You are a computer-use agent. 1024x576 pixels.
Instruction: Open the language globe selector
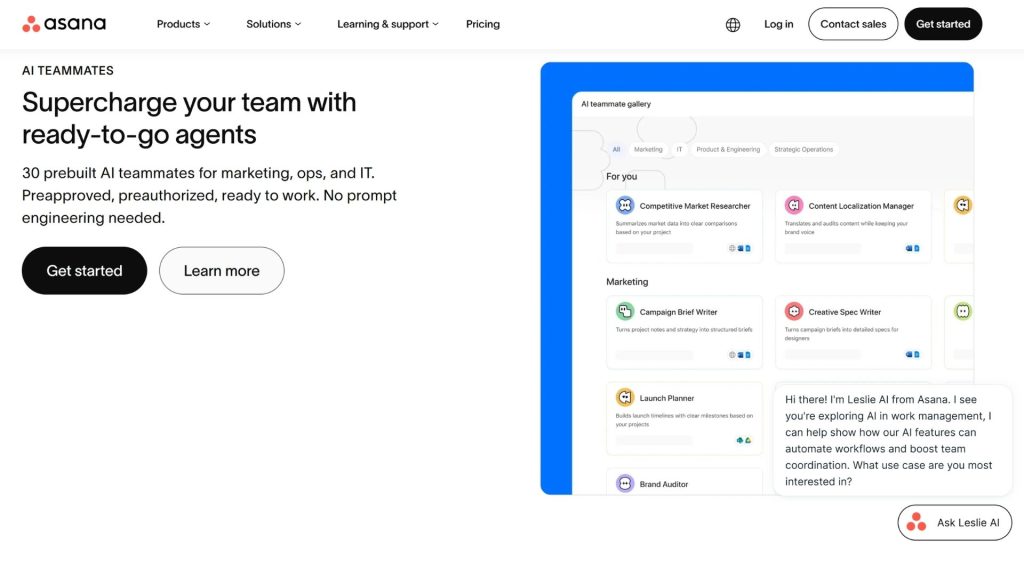click(x=733, y=25)
